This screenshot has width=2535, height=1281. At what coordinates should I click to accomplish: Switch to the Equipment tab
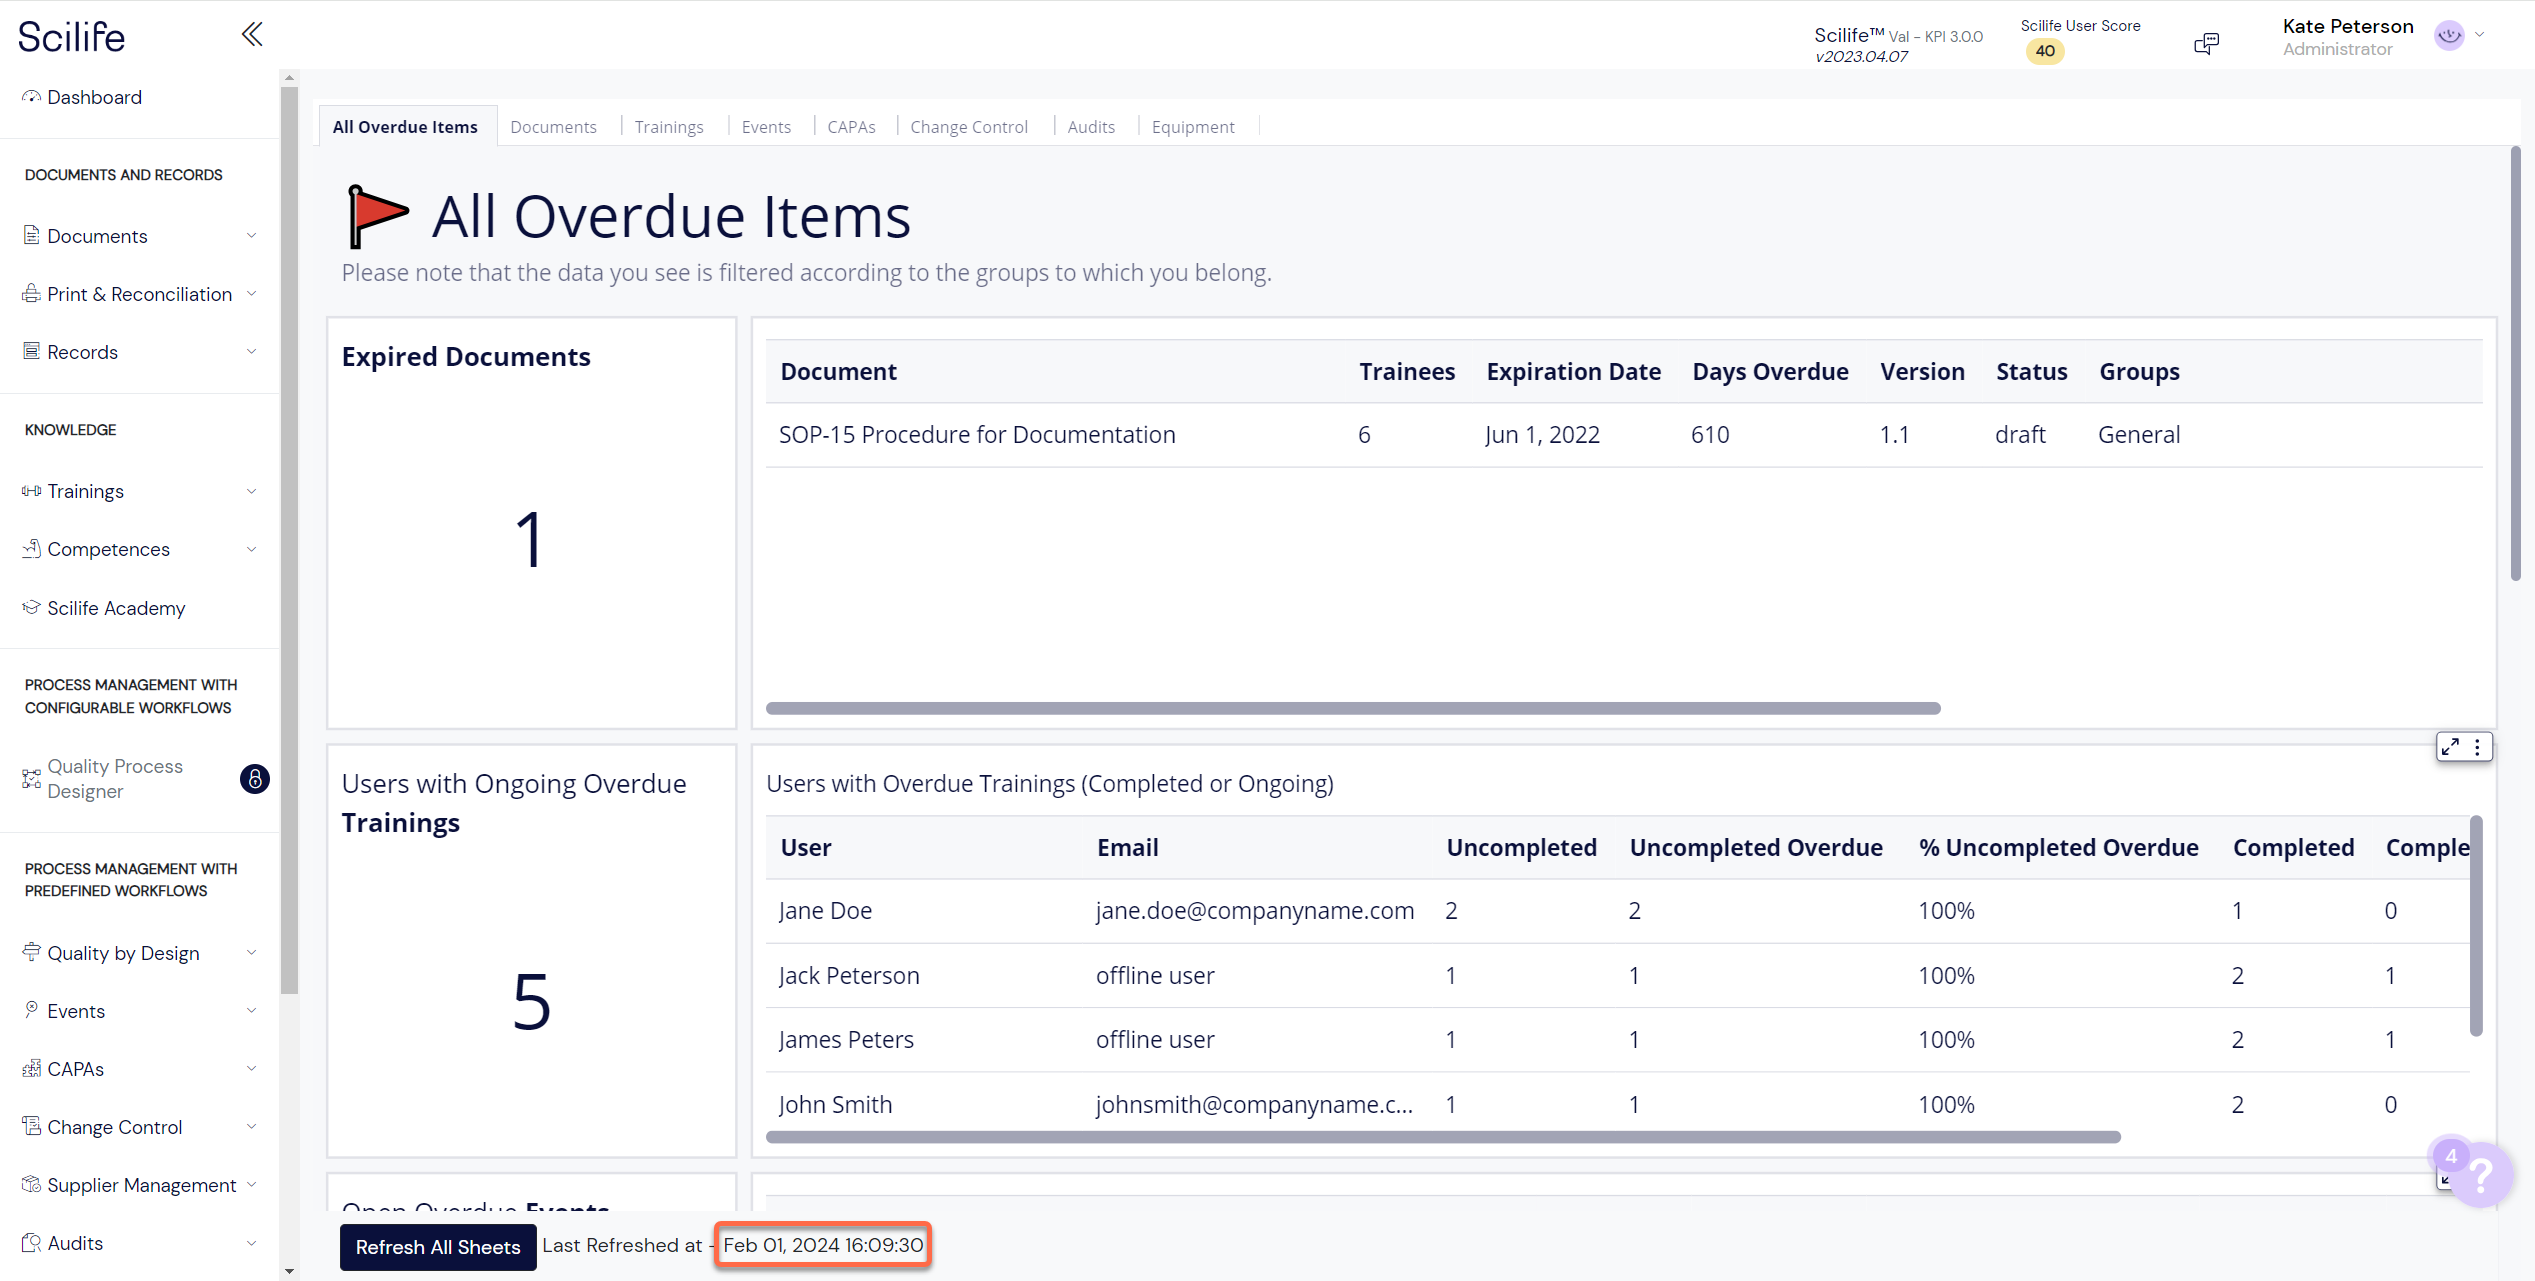click(1193, 127)
